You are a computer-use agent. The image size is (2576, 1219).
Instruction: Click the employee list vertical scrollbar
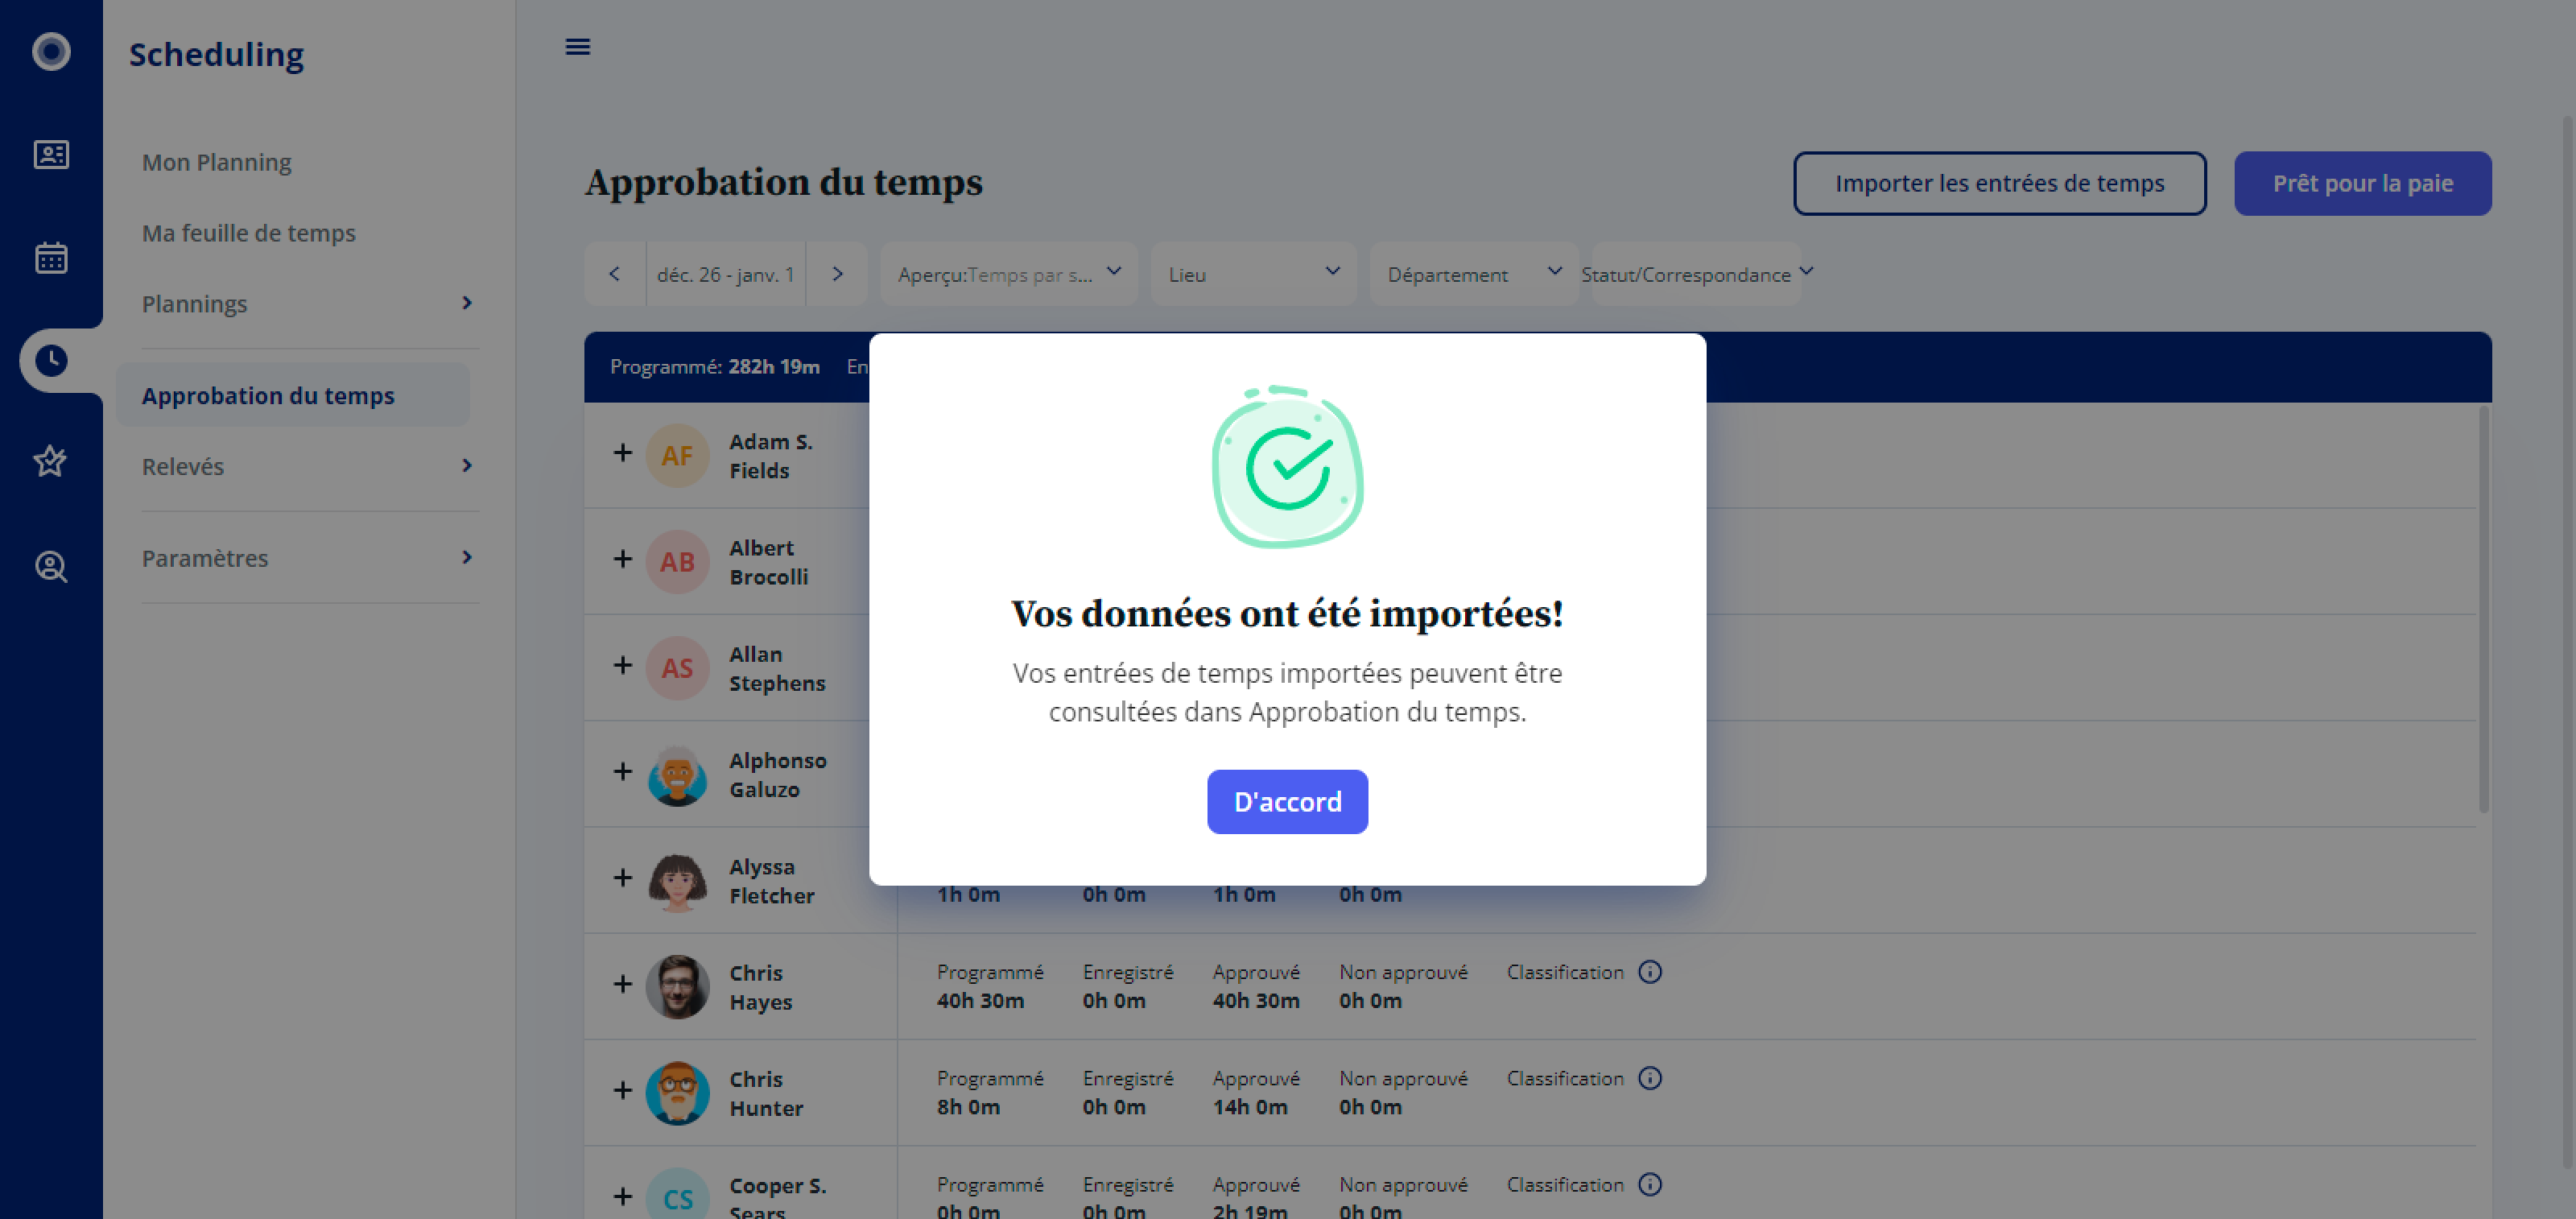tap(2484, 610)
